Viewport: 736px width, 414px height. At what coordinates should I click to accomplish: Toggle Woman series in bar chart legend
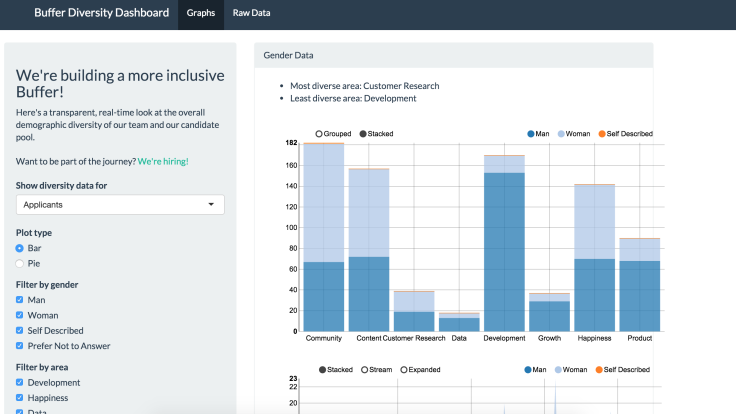pos(574,134)
